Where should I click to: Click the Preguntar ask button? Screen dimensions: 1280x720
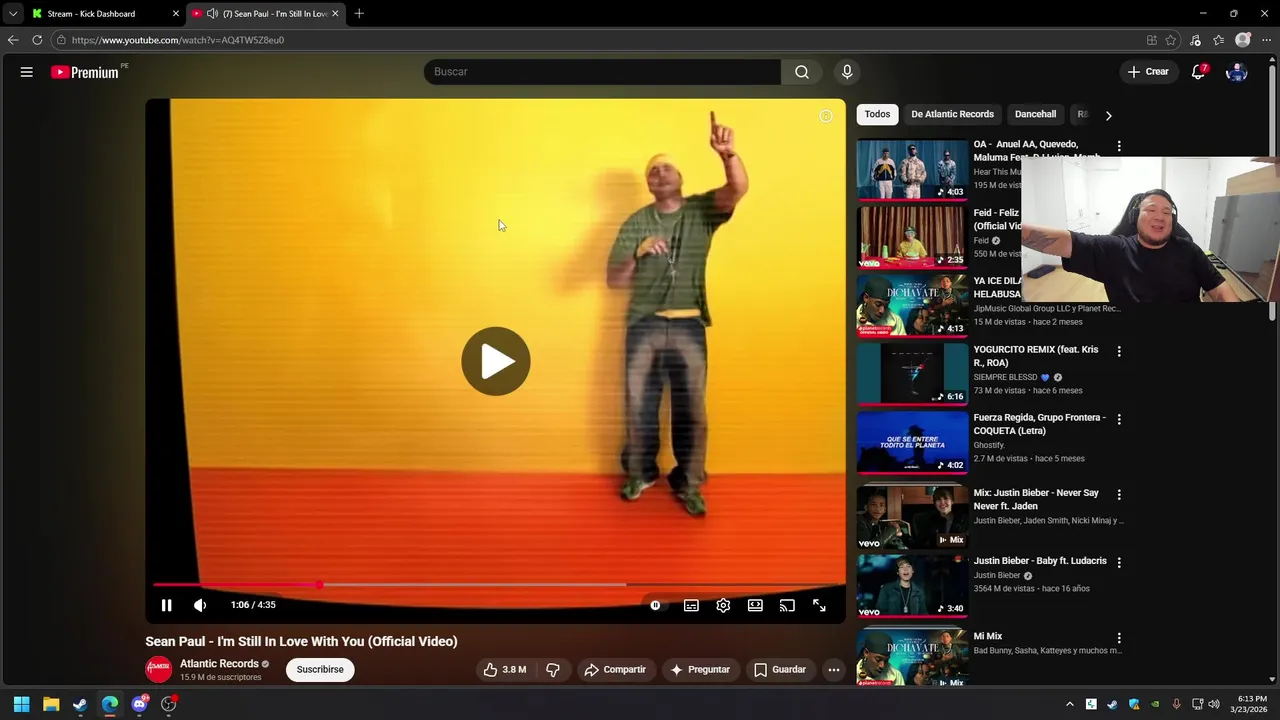700,670
